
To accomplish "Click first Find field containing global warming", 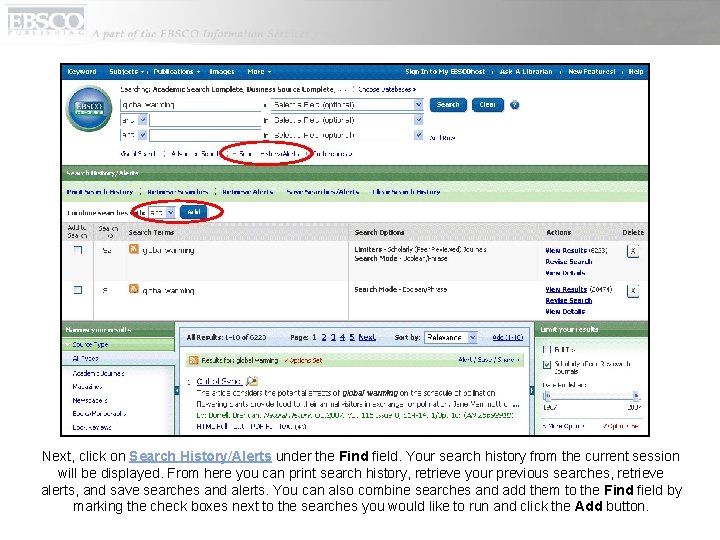I will pyautogui.click(x=191, y=105).
